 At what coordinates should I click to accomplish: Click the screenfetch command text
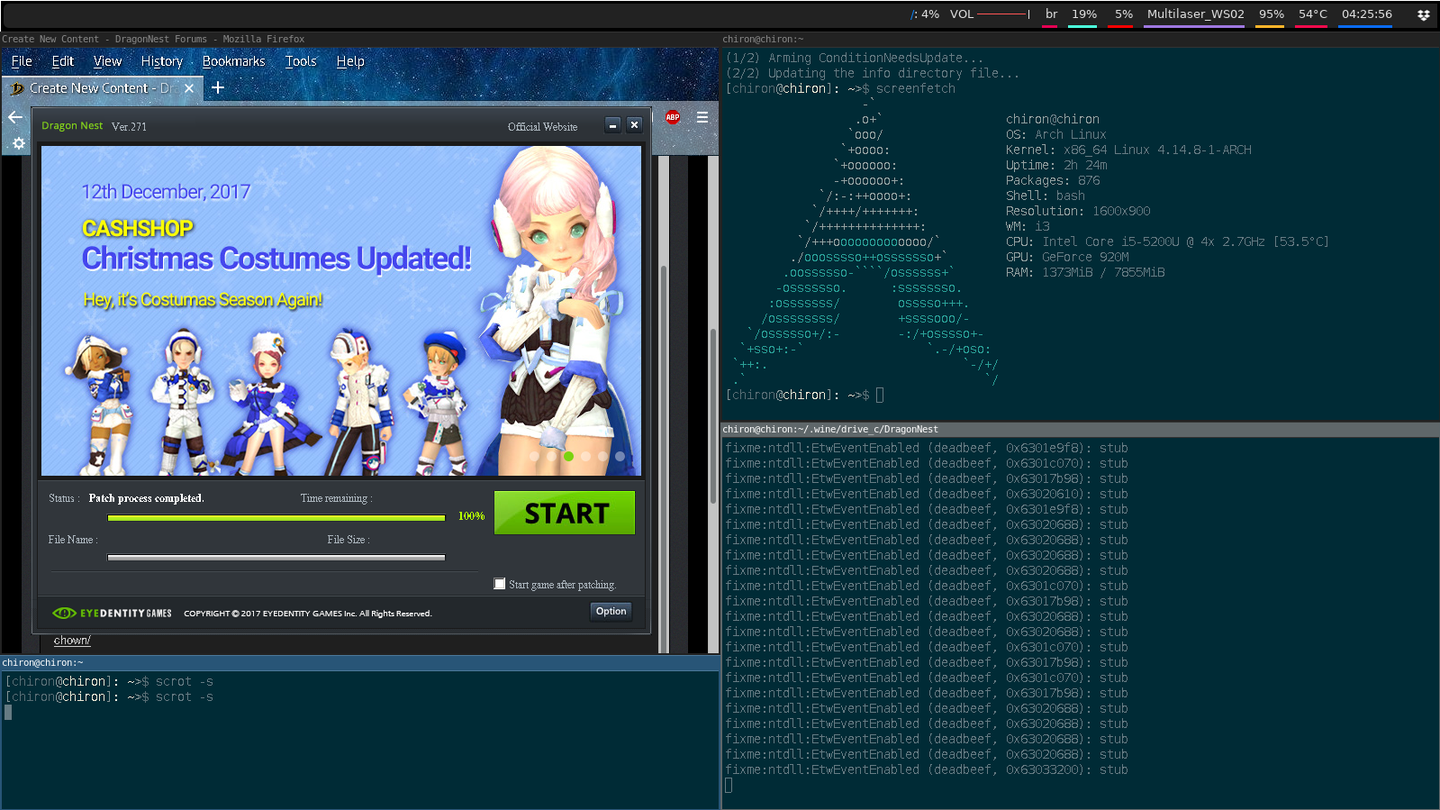tap(915, 88)
